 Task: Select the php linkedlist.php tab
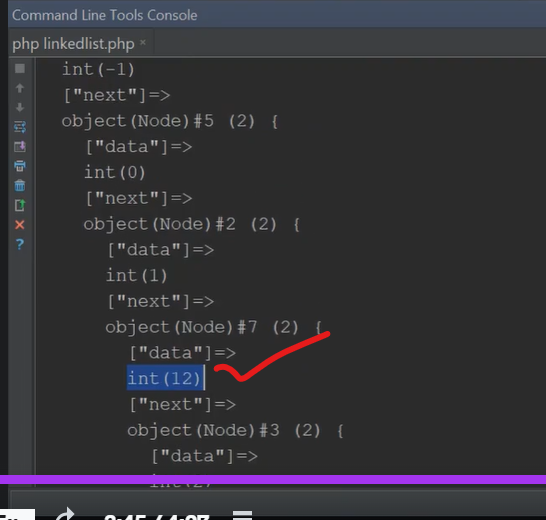(73, 44)
